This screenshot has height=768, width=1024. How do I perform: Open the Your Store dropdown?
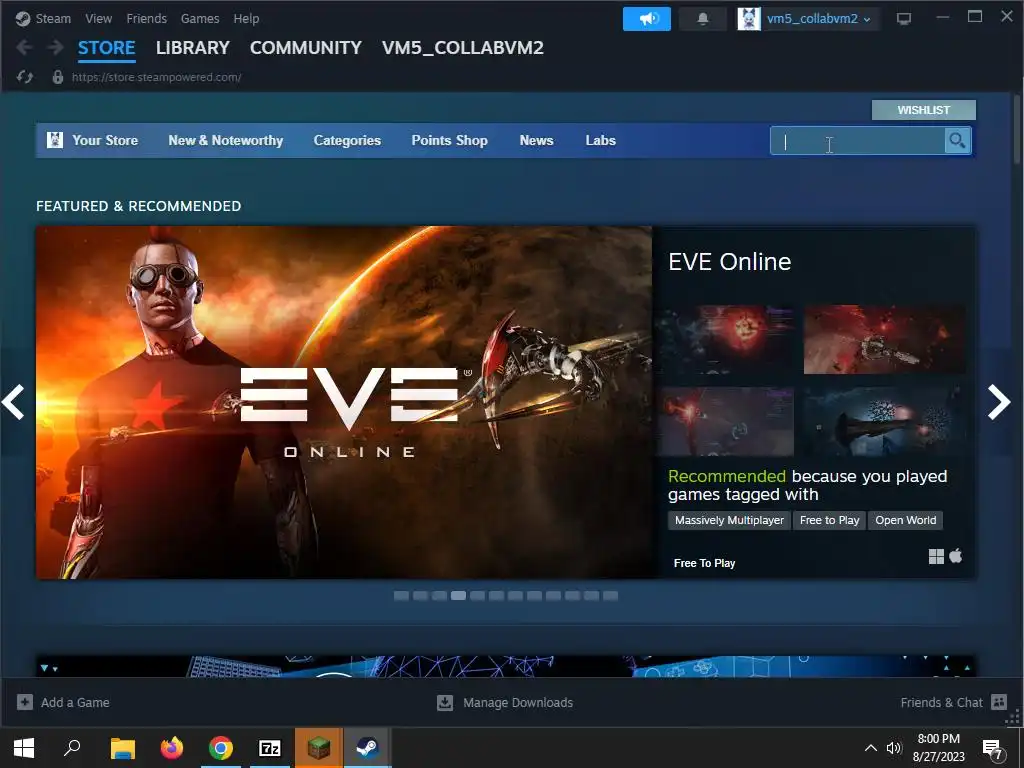click(x=104, y=140)
